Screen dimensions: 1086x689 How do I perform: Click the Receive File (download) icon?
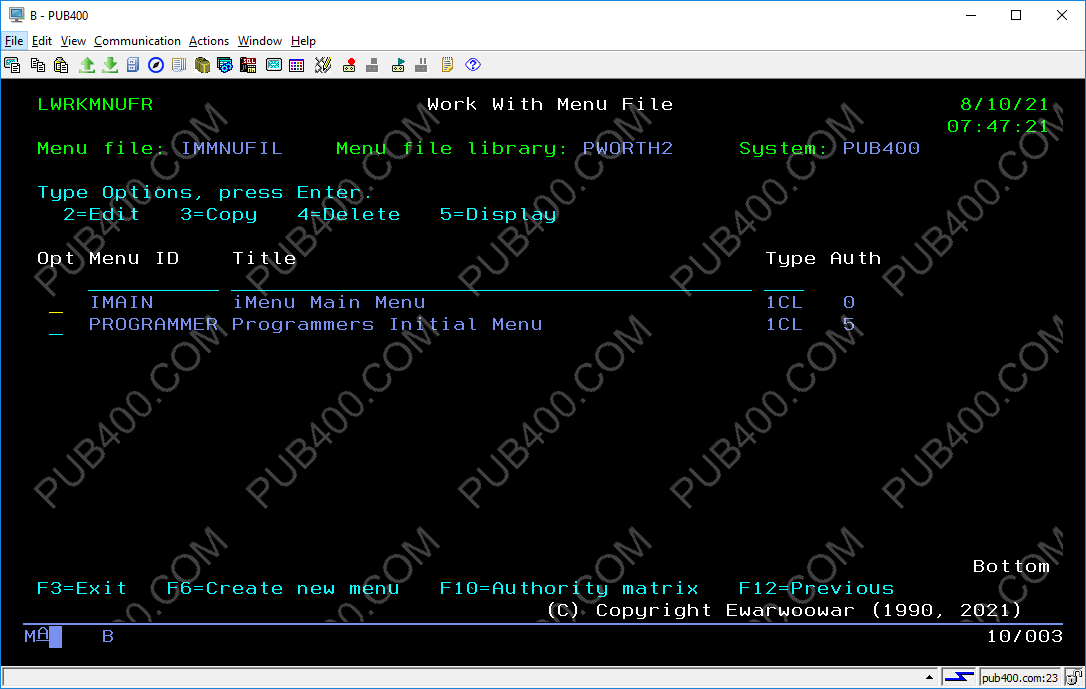click(110, 65)
